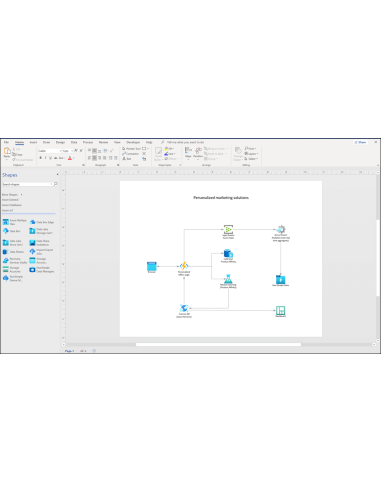381x492 pixels.
Task: Select the Data Share Invitations stencil shape
Action: [40, 243]
